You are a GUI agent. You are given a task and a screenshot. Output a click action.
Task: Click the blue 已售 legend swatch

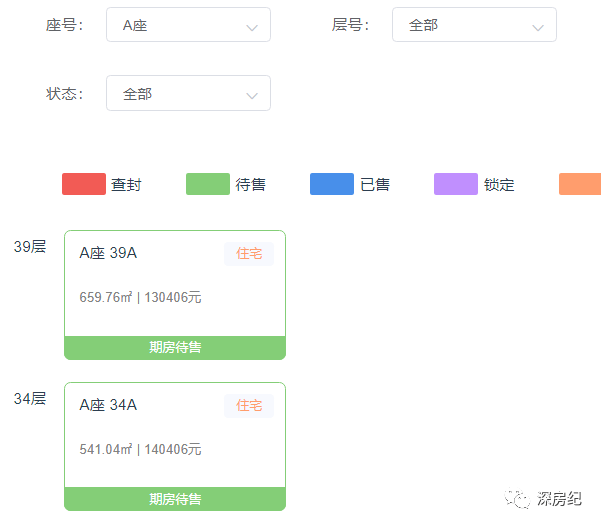(x=331, y=184)
